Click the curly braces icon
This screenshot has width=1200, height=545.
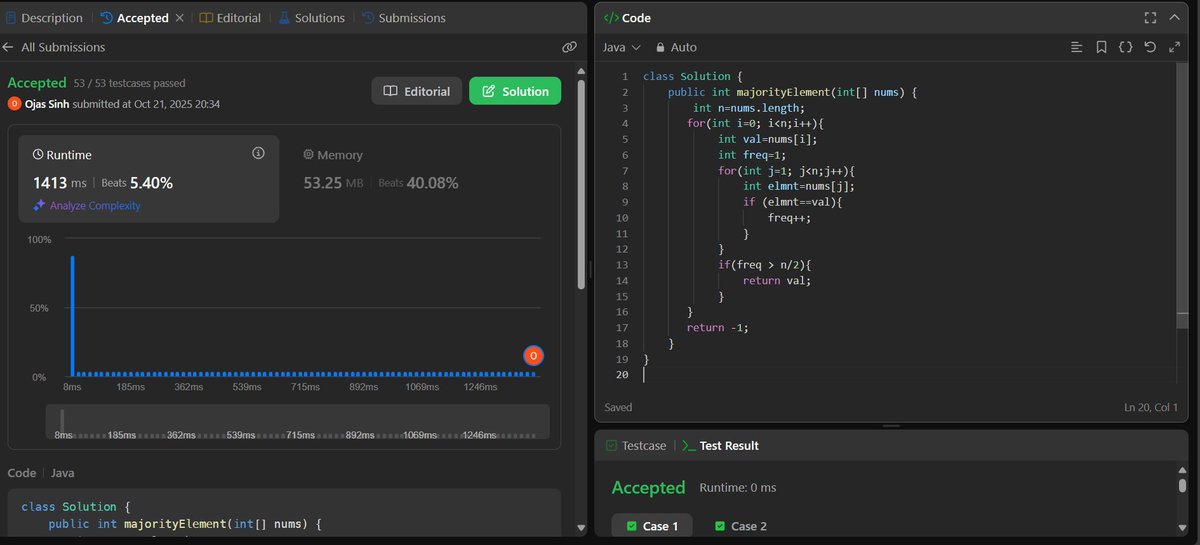1125,47
